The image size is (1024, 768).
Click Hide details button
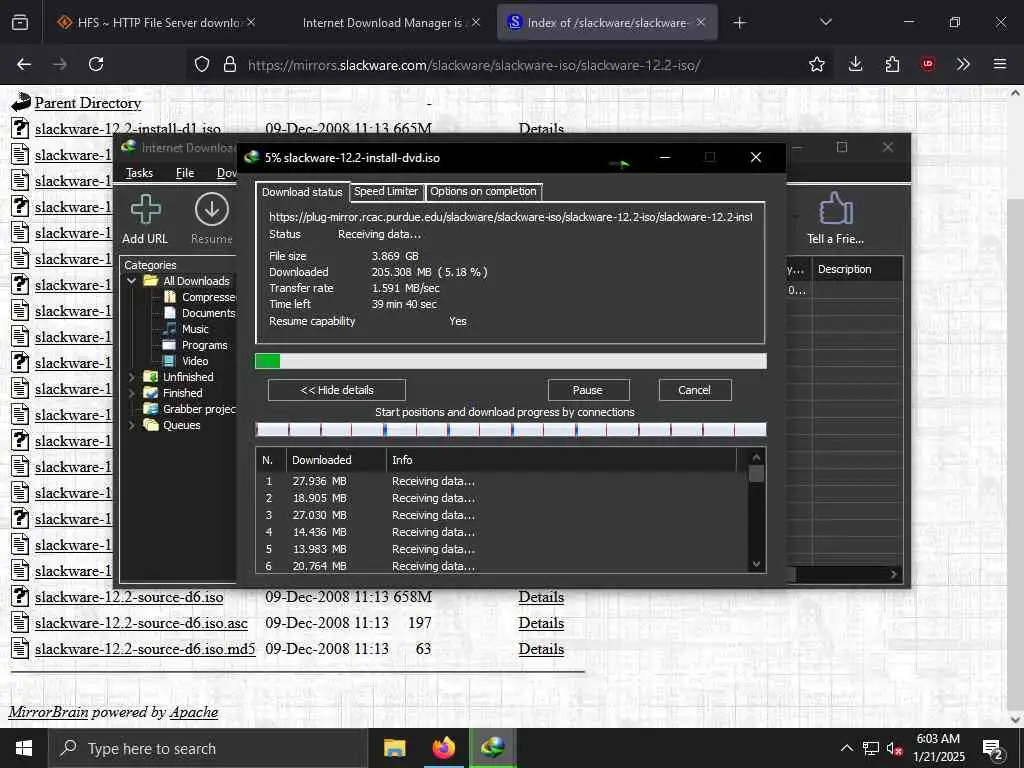337,390
